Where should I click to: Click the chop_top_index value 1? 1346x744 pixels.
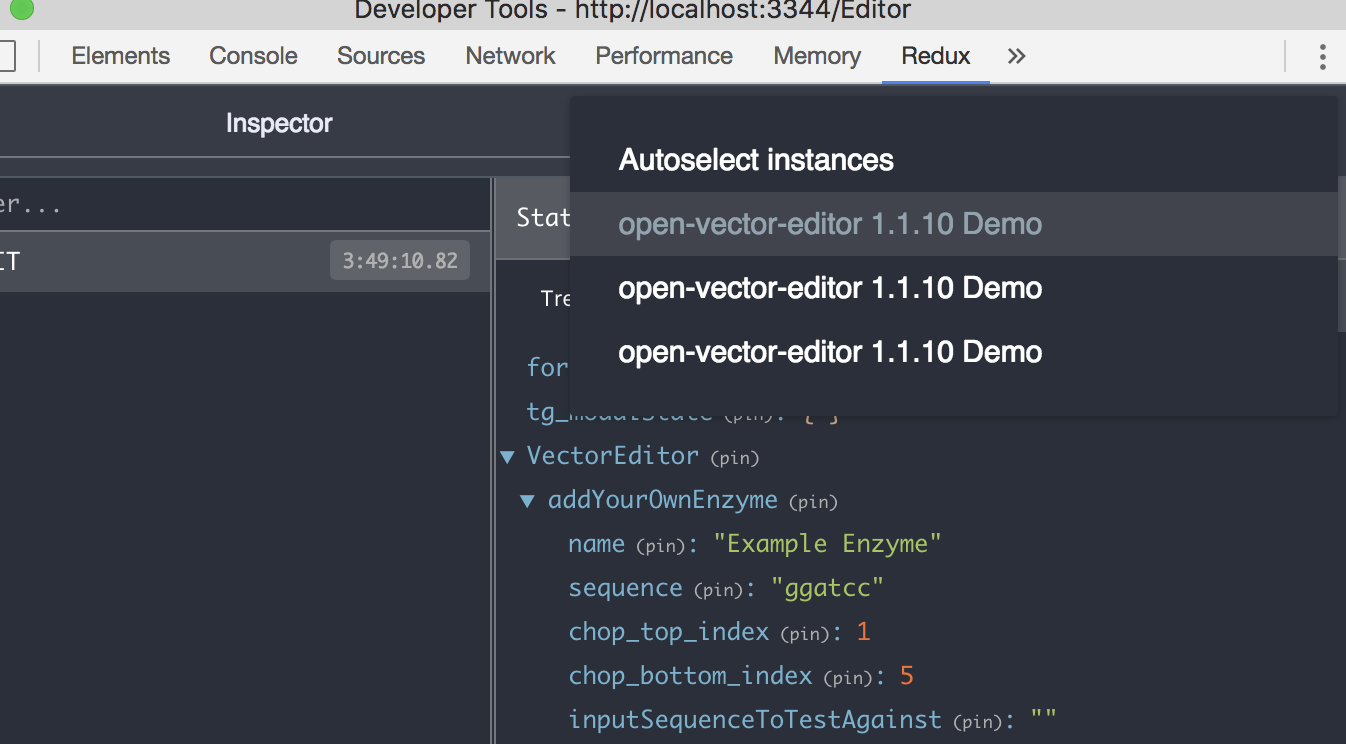(864, 632)
